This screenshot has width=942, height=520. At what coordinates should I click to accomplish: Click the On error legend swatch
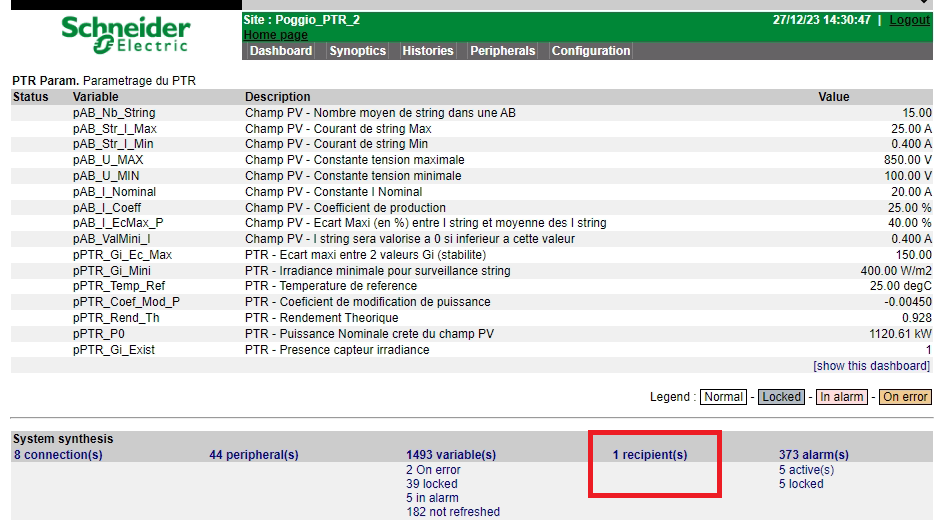905,397
